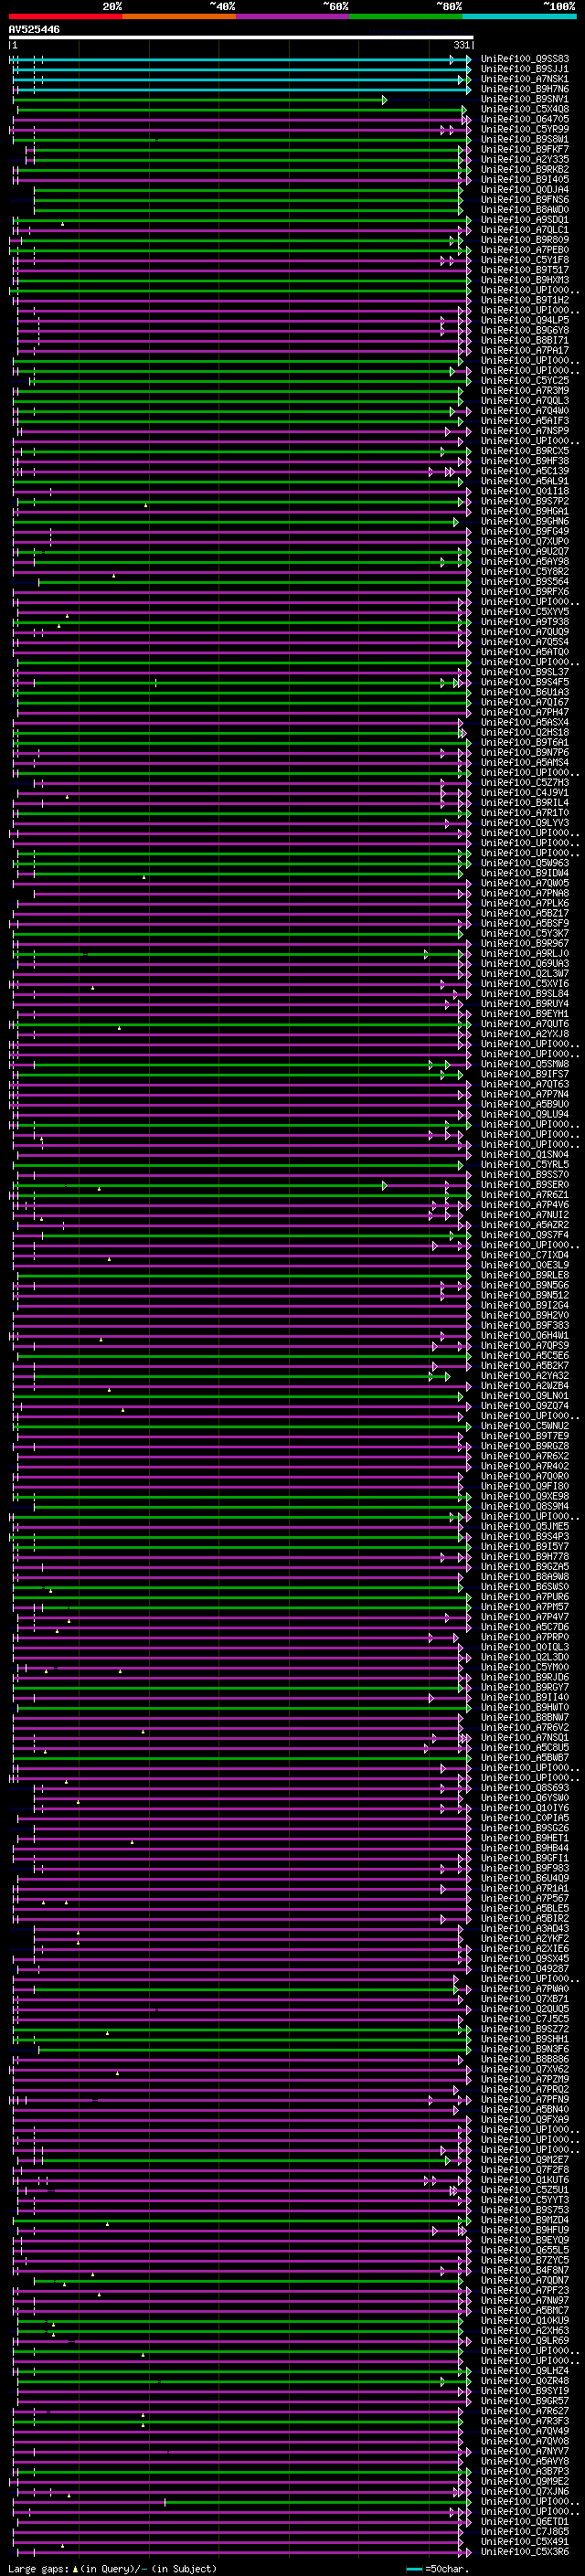Select the UniRef100_A5B9U0 label
Image resolution: width=585 pixels, height=2576 pixels.
coord(525,1104)
